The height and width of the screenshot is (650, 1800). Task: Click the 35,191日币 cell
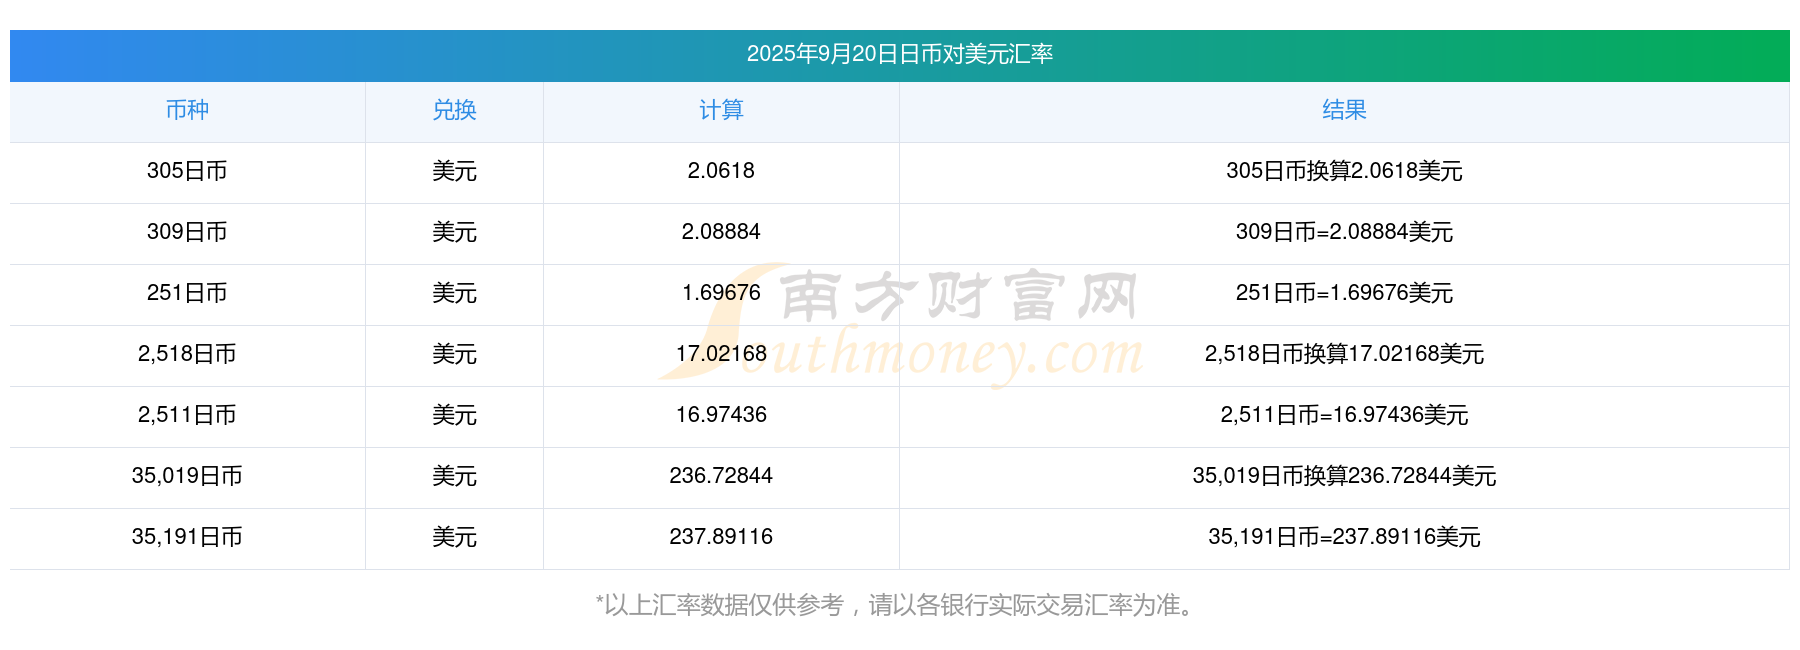point(187,537)
